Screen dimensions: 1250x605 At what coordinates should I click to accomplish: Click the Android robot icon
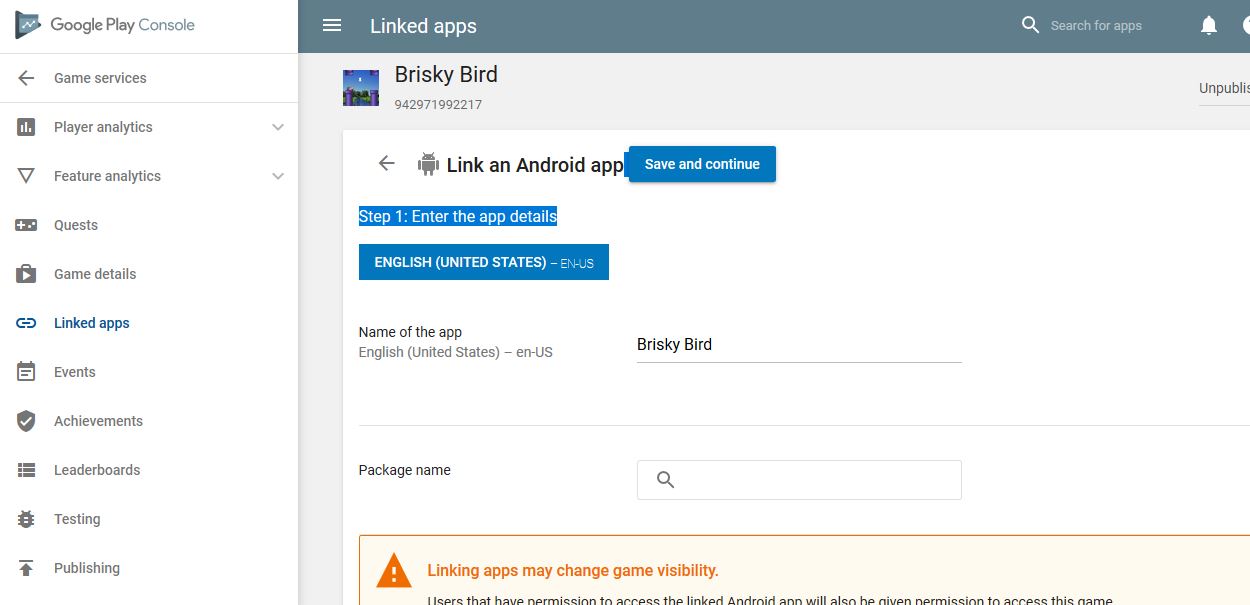point(428,164)
